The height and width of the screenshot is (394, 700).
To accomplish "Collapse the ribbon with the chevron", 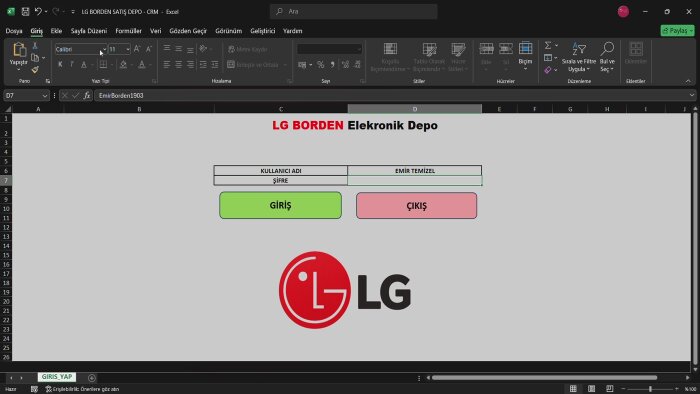I will click(688, 81).
